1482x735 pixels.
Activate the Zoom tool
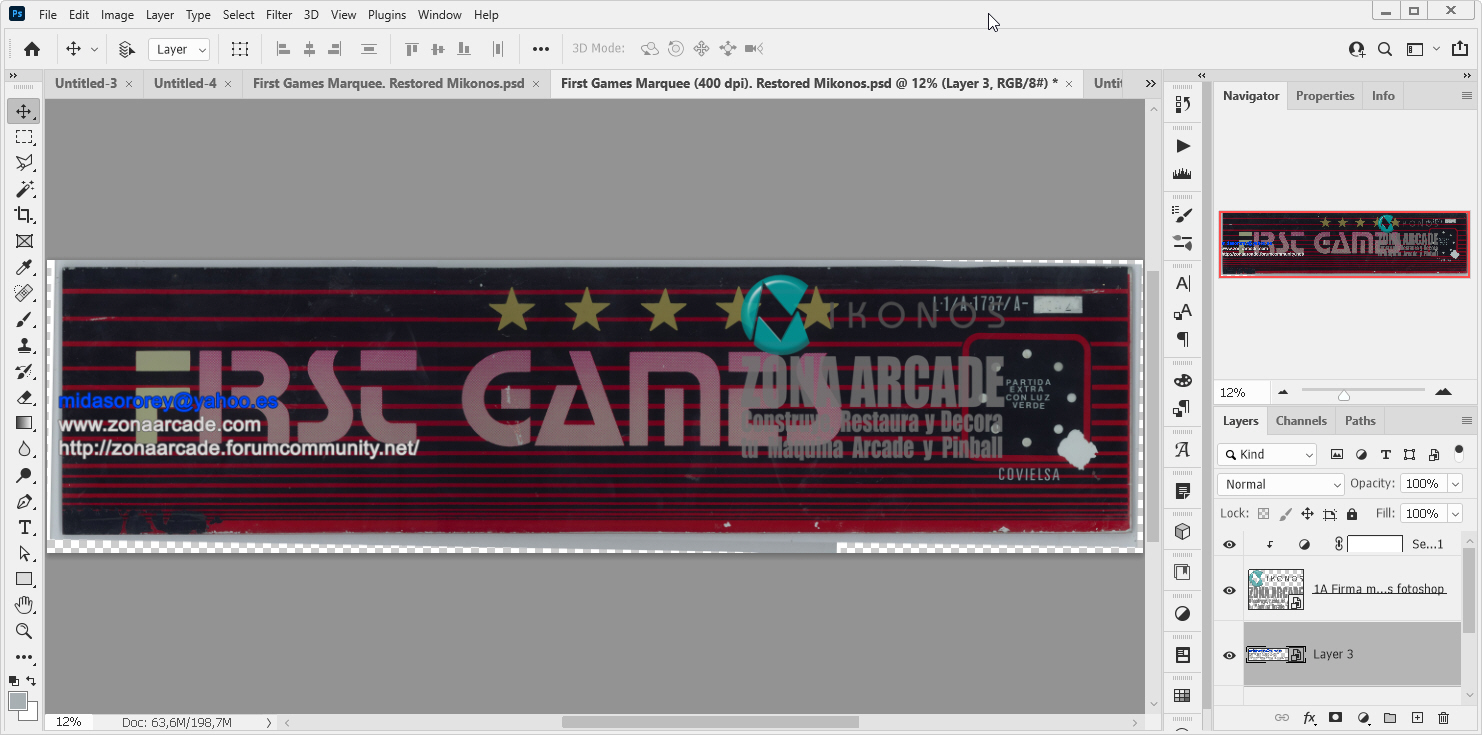click(24, 631)
